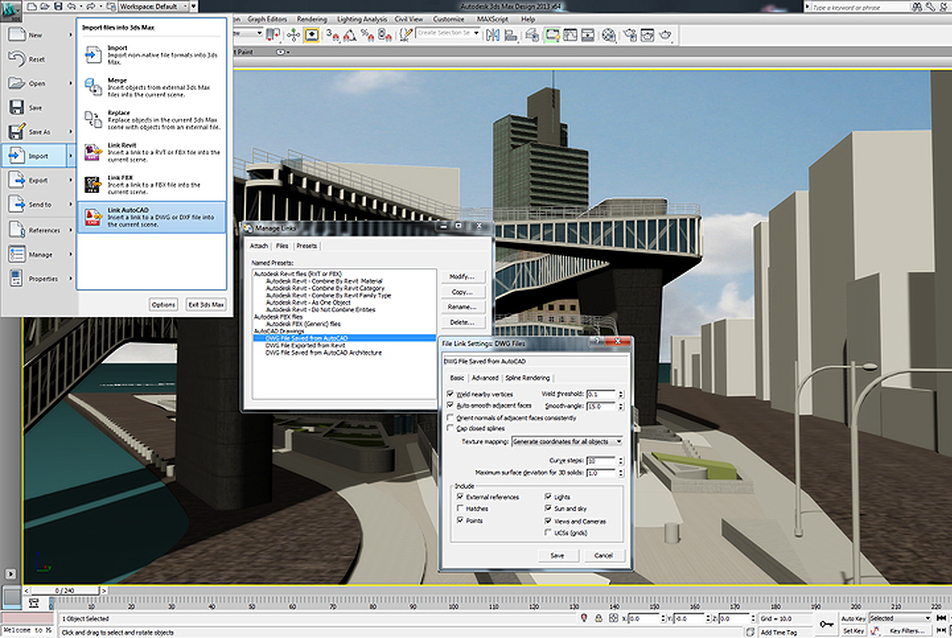Screen dimensions: 952x638
Task: Switch to the Files tab in Manage Links
Action: (x=282, y=246)
